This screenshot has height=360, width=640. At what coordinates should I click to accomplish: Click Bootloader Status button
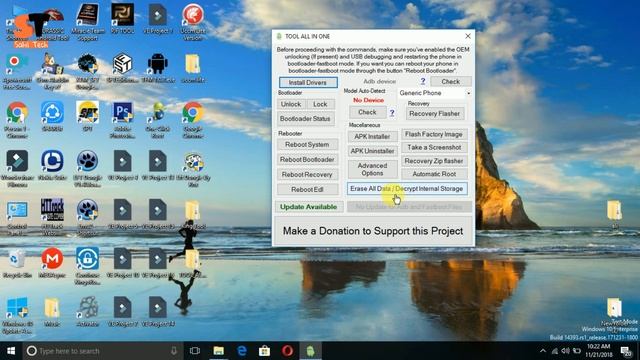[x=305, y=119]
